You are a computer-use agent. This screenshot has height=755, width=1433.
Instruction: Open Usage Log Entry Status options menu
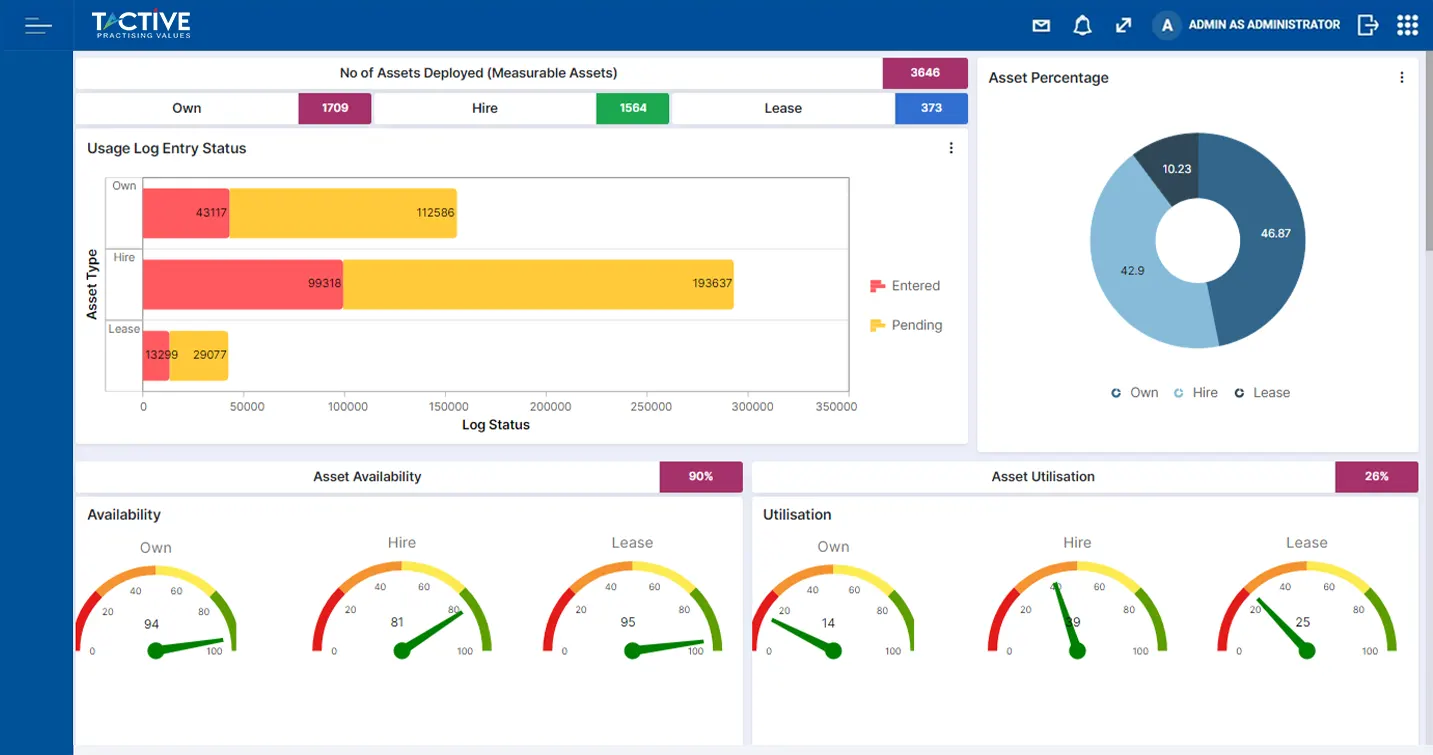(x=950, y=148)
